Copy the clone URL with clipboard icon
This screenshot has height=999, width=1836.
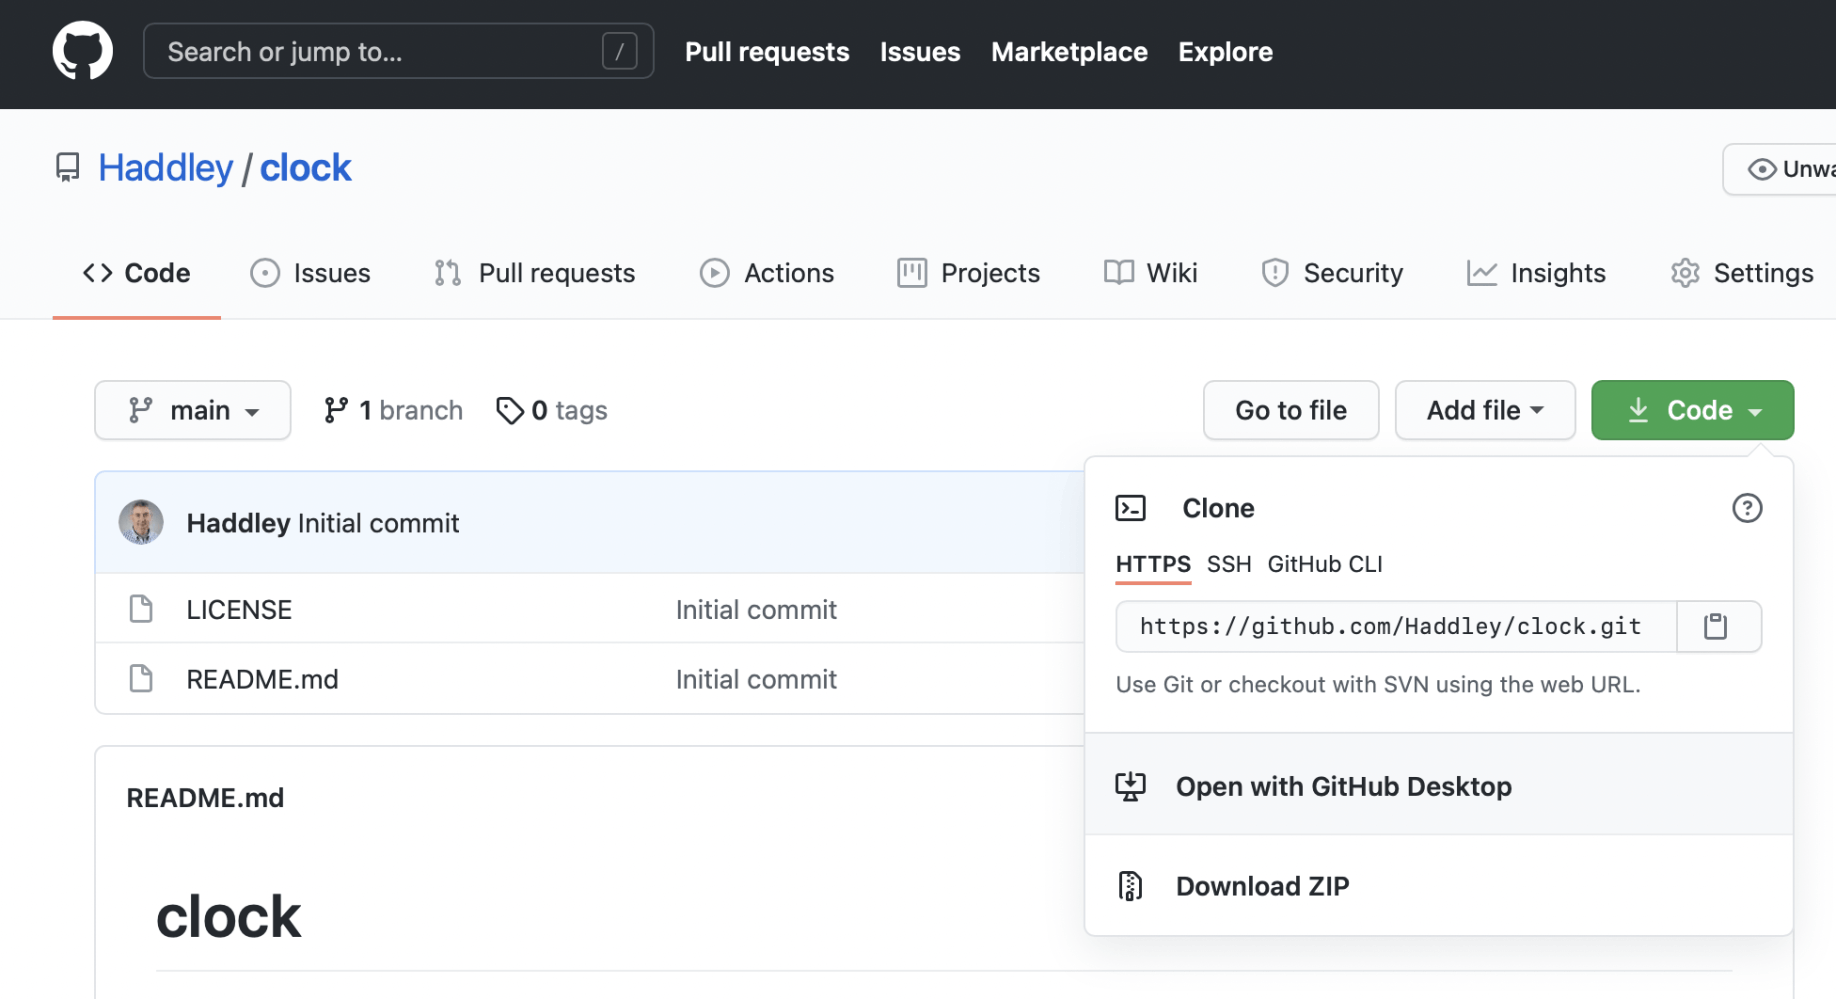click(1715, 627)
